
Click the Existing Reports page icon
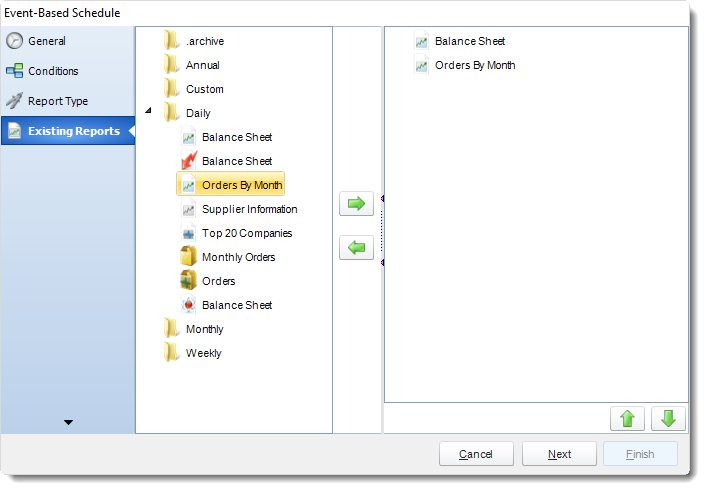pyautogui.click(x=14, y=131)
